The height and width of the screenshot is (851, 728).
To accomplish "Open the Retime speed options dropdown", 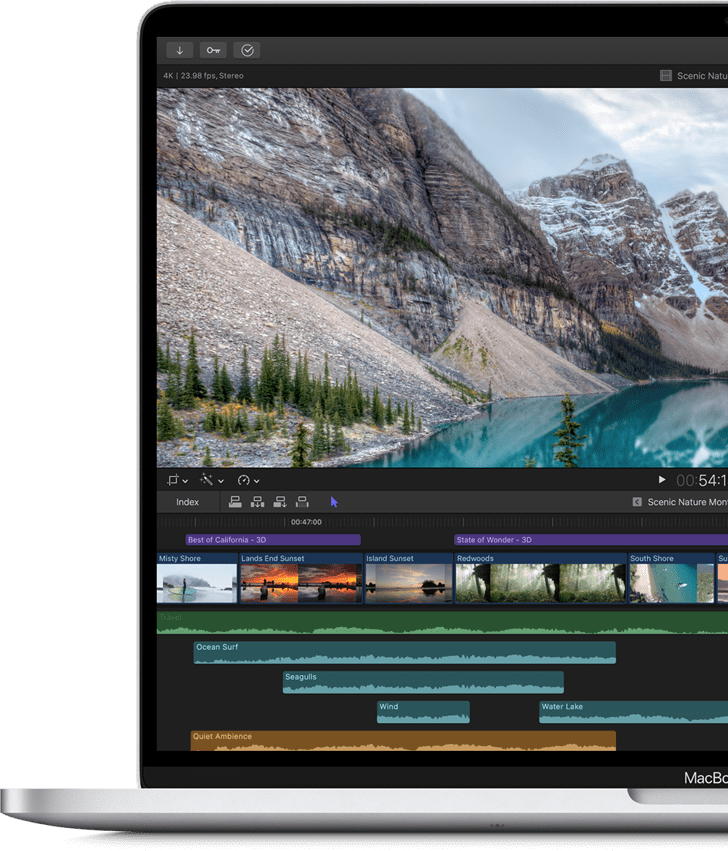I will point(247,481).
